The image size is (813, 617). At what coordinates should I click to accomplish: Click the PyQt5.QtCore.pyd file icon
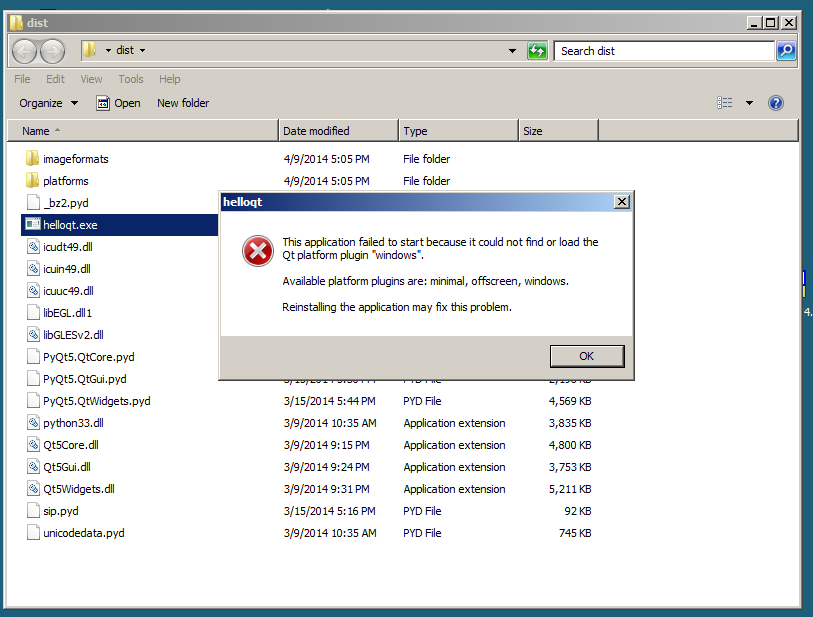coord(33,357)
